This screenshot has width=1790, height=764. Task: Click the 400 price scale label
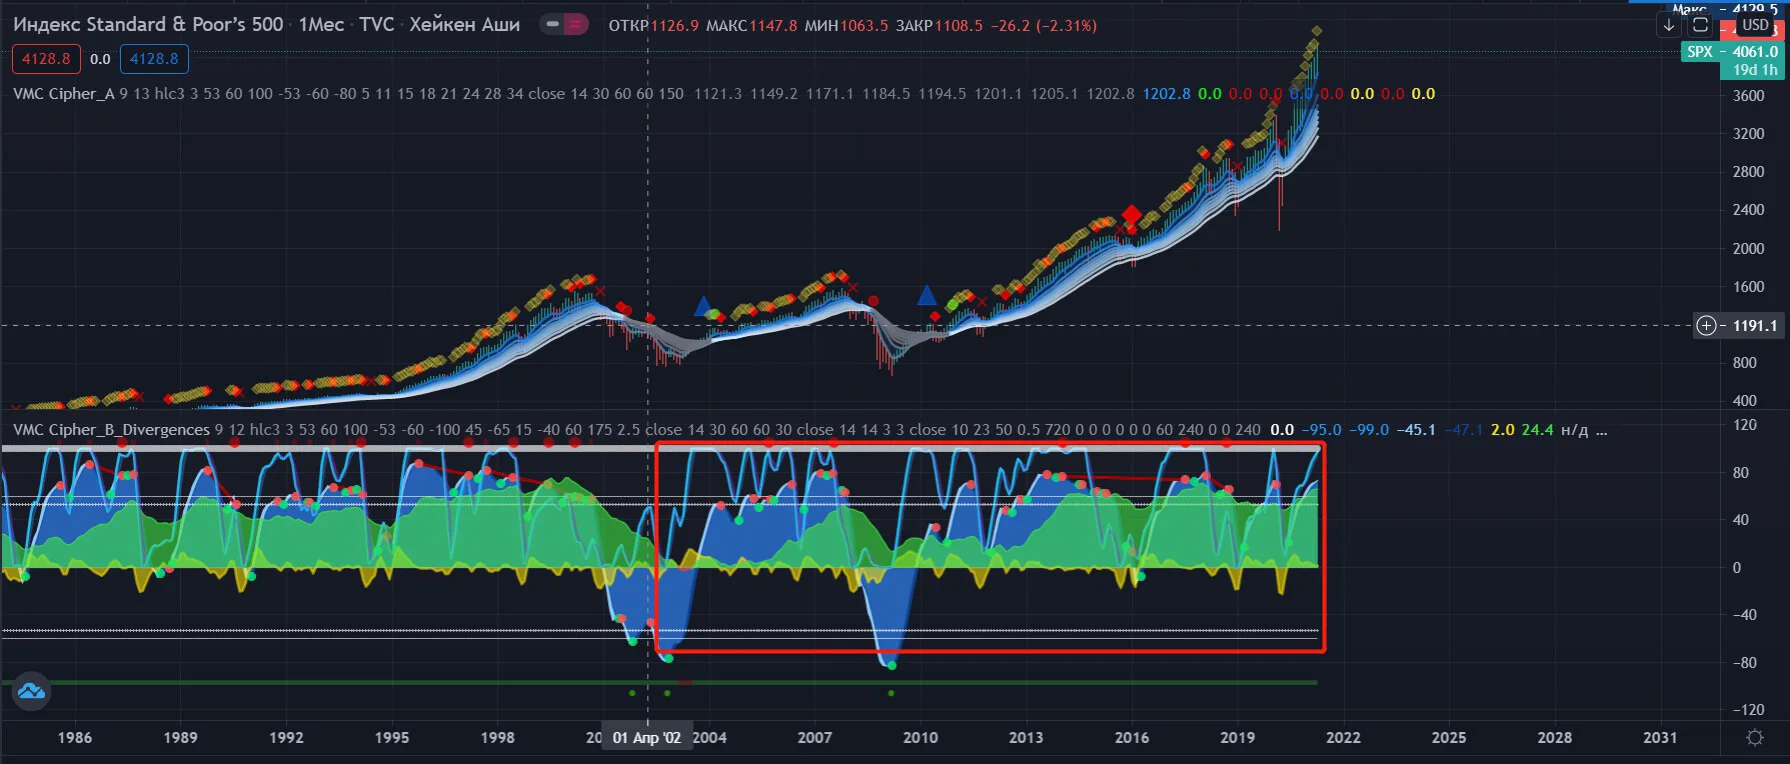tap(1744, 401)
